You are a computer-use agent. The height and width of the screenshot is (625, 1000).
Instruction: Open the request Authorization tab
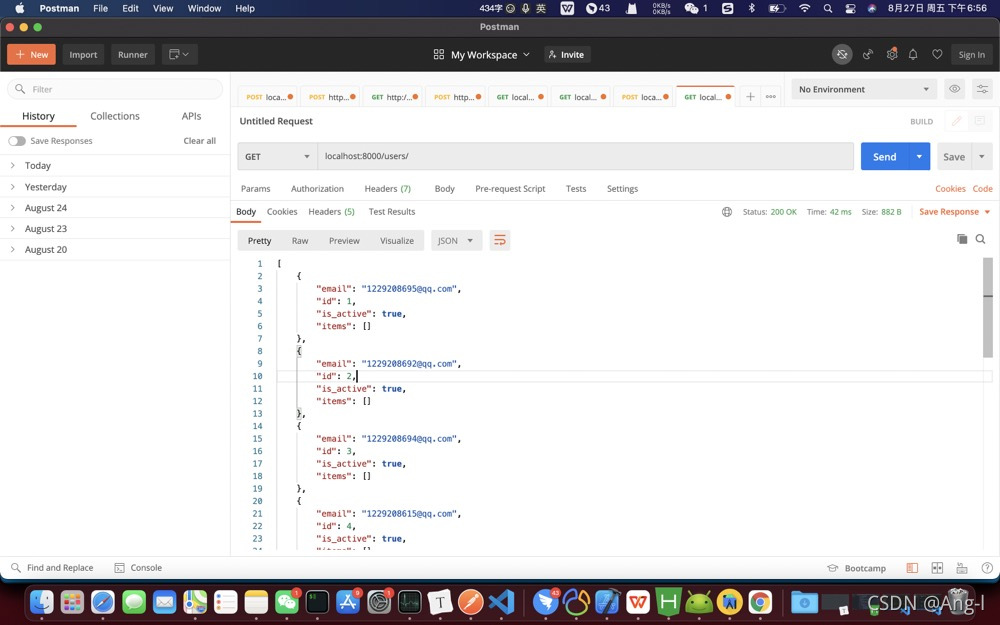[x=317, y=189]
